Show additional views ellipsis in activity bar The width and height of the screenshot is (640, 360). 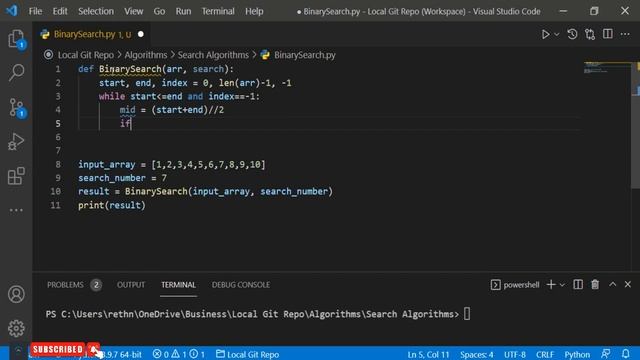16,210
